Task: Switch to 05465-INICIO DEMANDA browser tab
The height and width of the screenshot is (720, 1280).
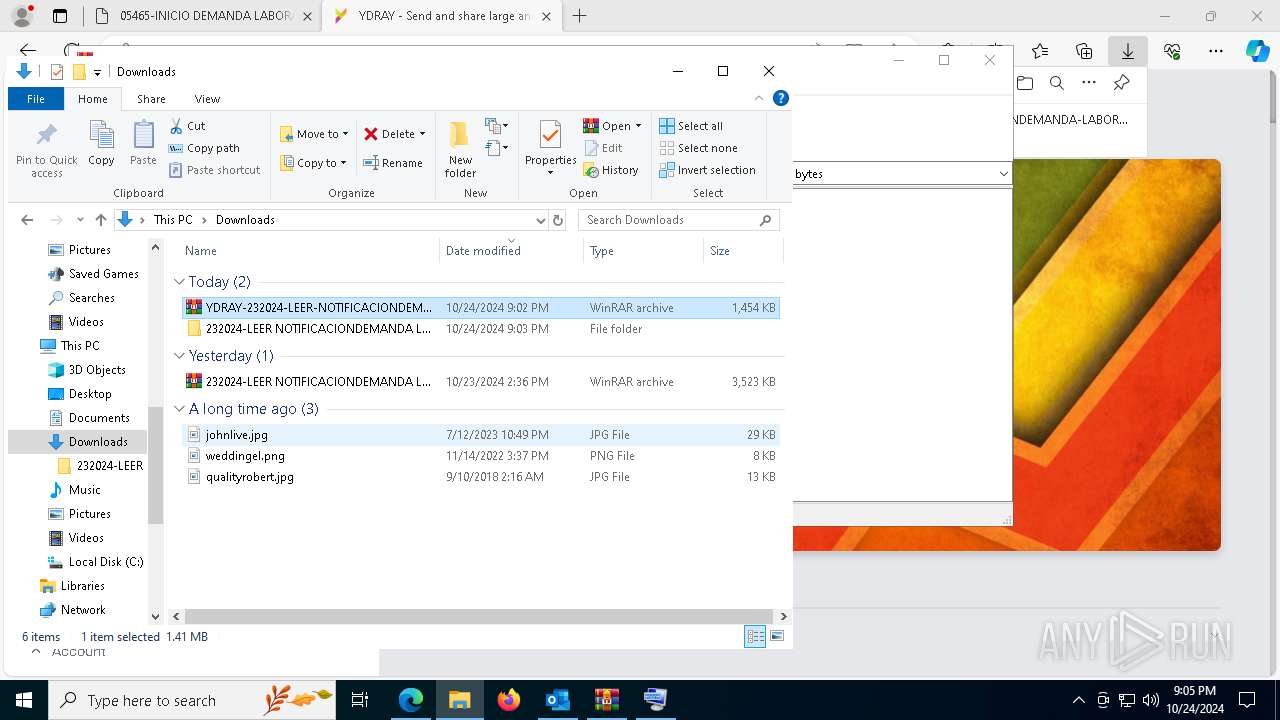Action: pyautogui.click(x=203, y=16)
